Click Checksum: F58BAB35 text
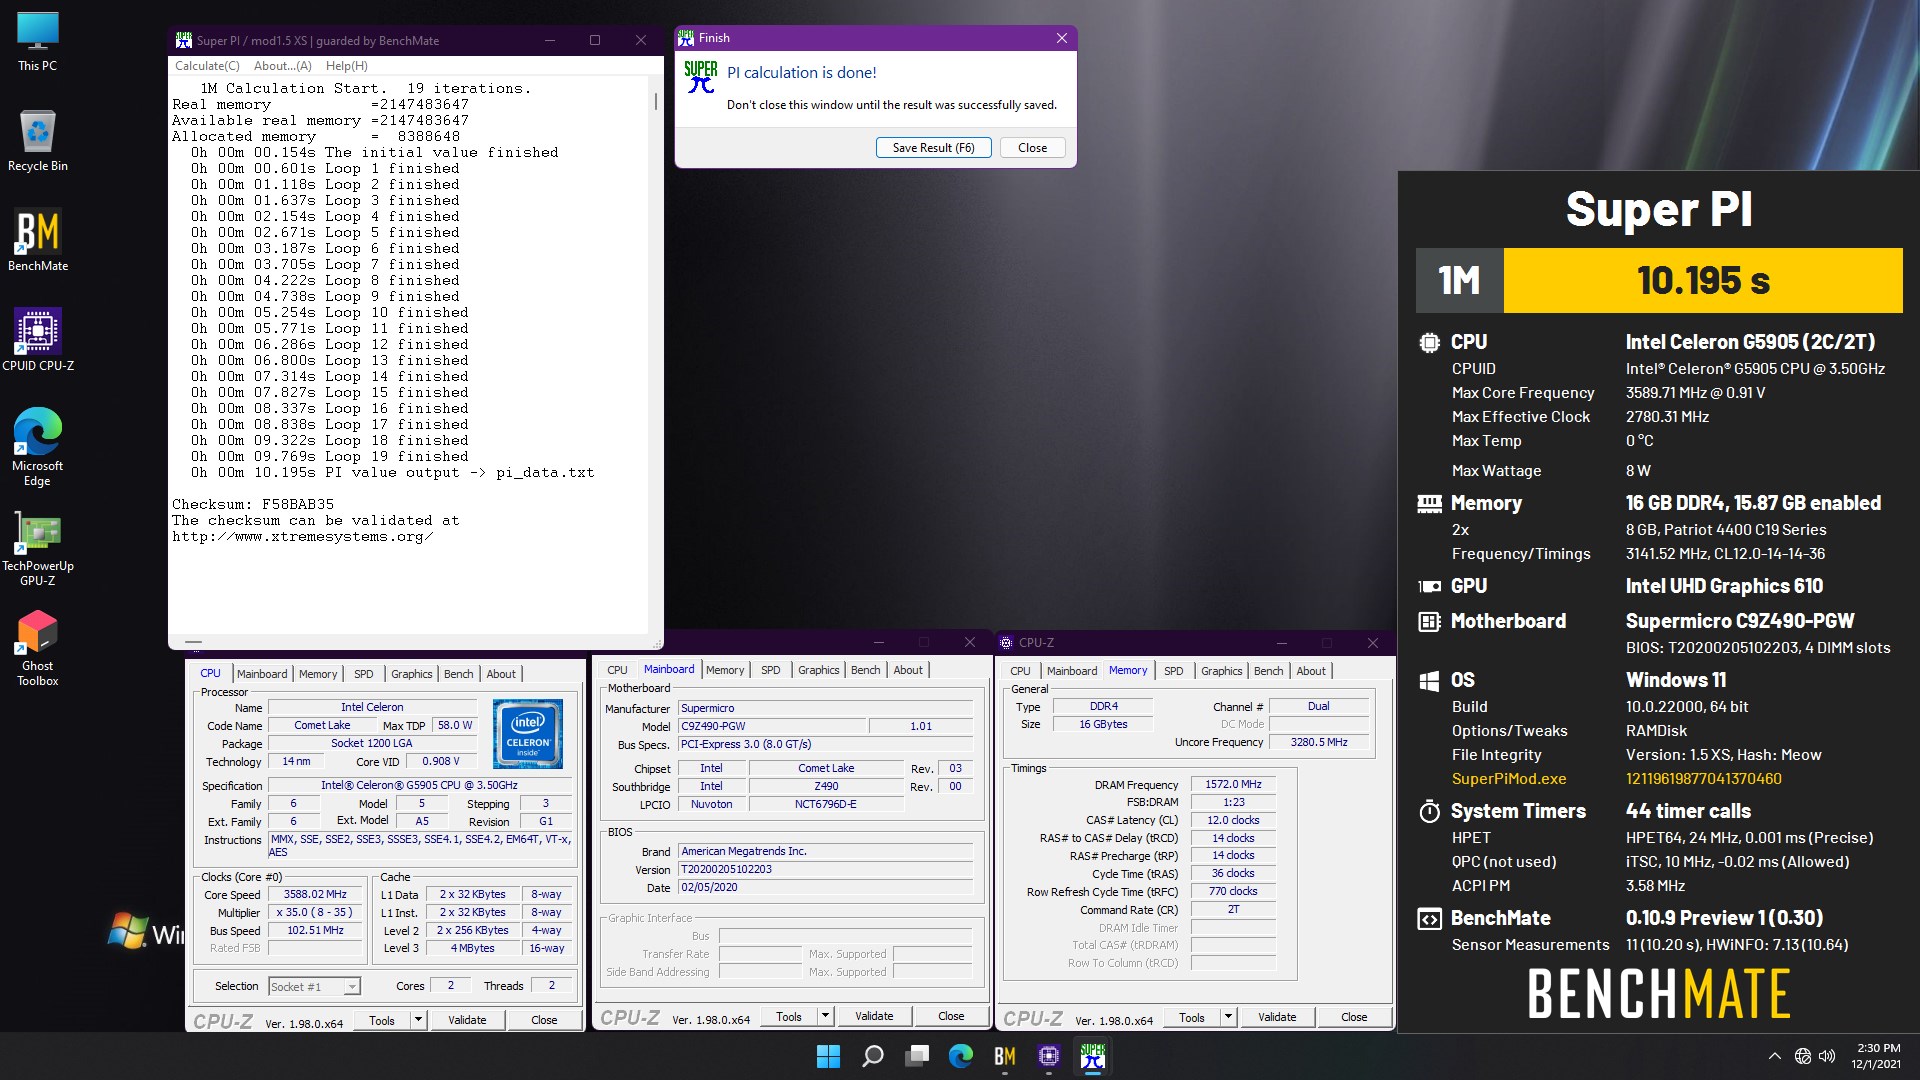 [x=253, y=504]
